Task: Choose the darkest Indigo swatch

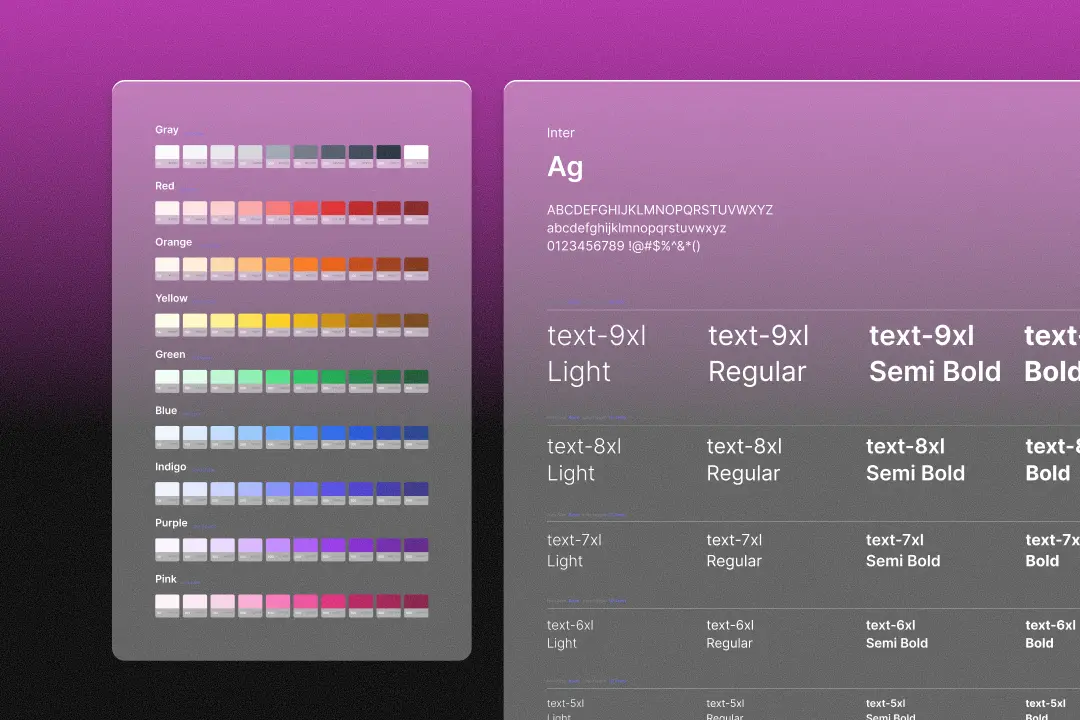Action: pyautogui.click(x=416, y=493)
